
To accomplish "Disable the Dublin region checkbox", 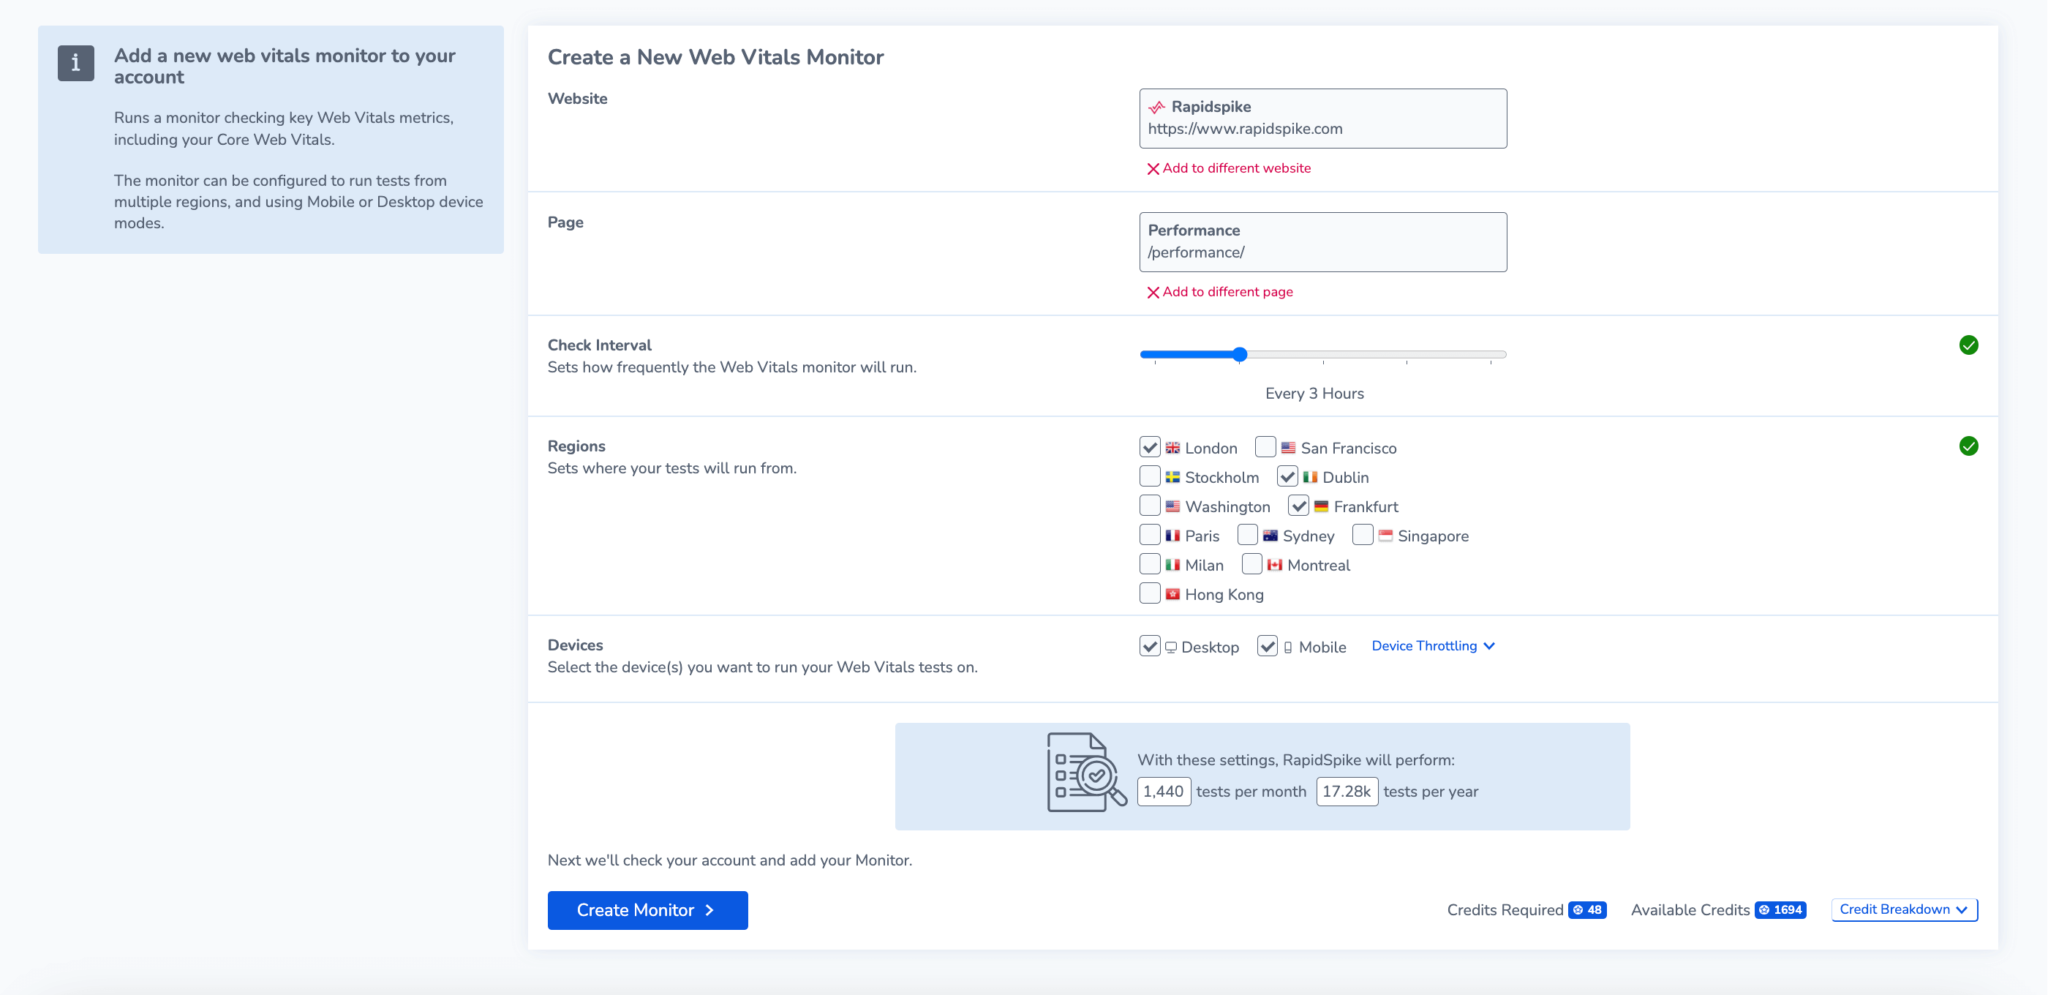I will 1288,477.
